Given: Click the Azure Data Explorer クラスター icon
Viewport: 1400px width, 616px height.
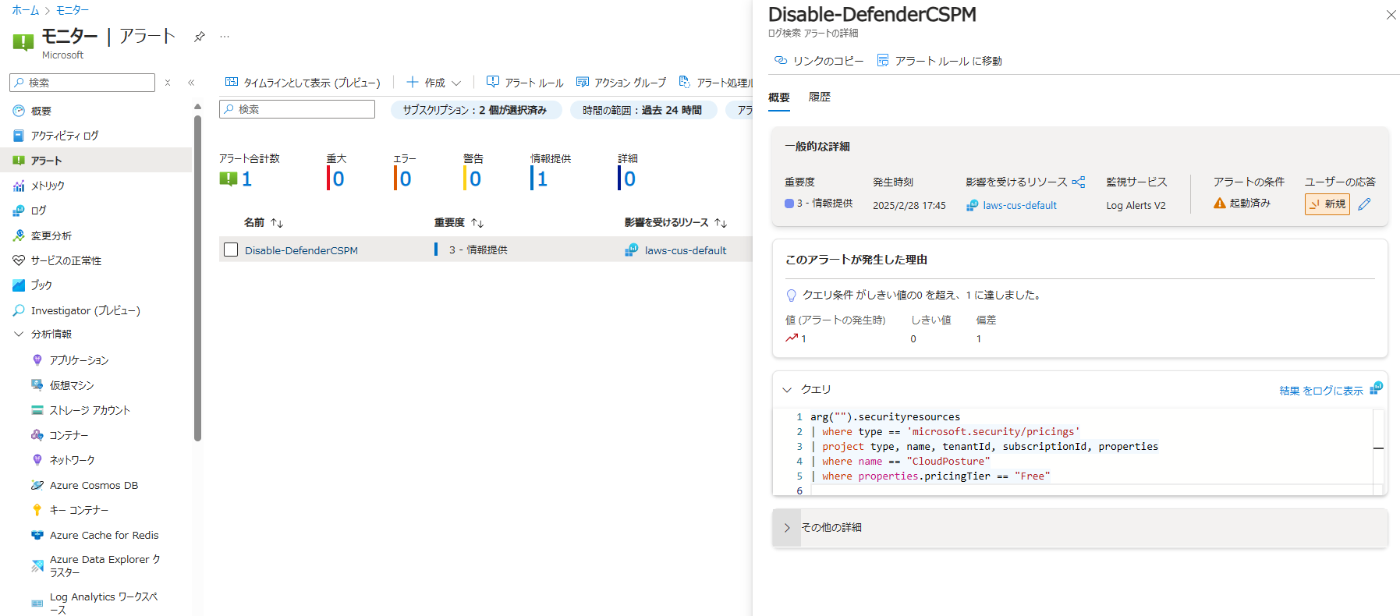Looking at the screenshot, I should (x=37, y=566).
